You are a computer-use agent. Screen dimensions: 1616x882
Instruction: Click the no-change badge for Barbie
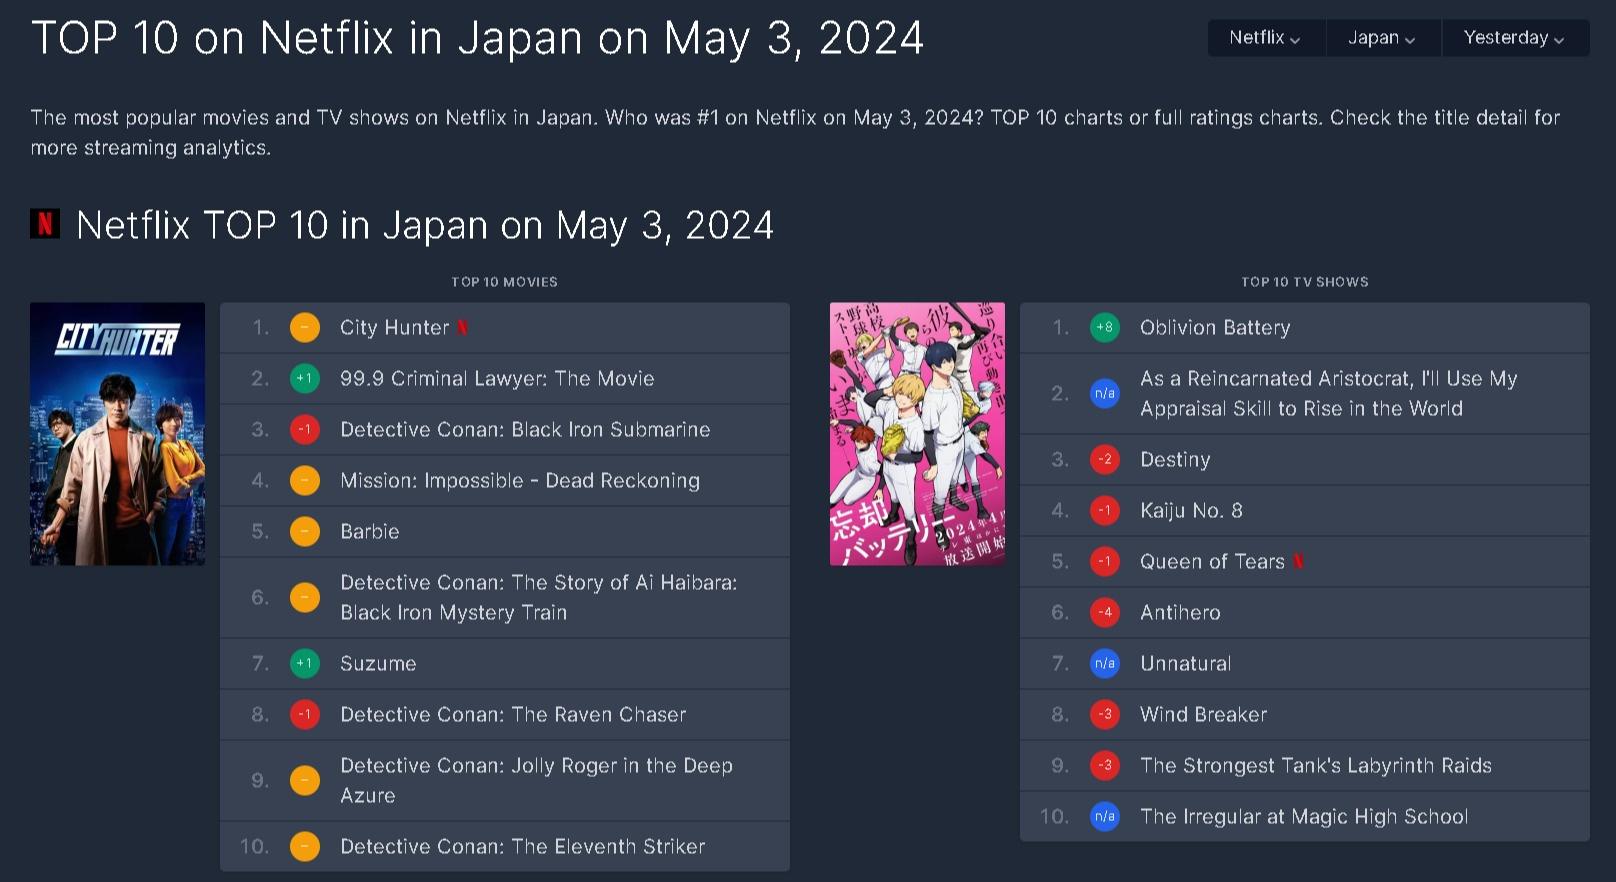pyautogui.click(x=305, y=532)
